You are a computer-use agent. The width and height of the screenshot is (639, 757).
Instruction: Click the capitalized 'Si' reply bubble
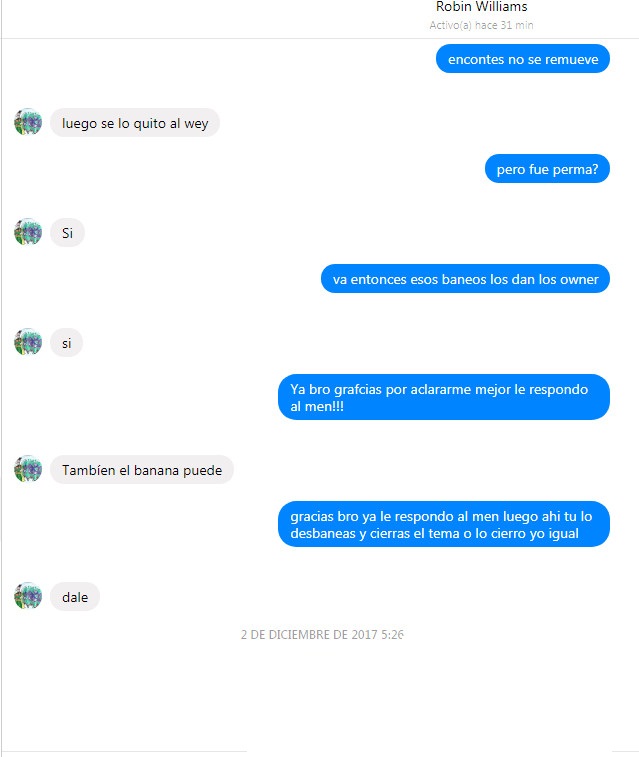68,233
